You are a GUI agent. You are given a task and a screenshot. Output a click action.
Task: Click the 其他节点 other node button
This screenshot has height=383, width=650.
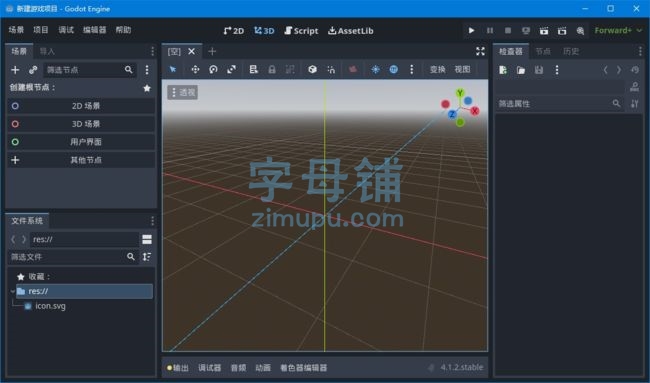[x=81, y=160]
